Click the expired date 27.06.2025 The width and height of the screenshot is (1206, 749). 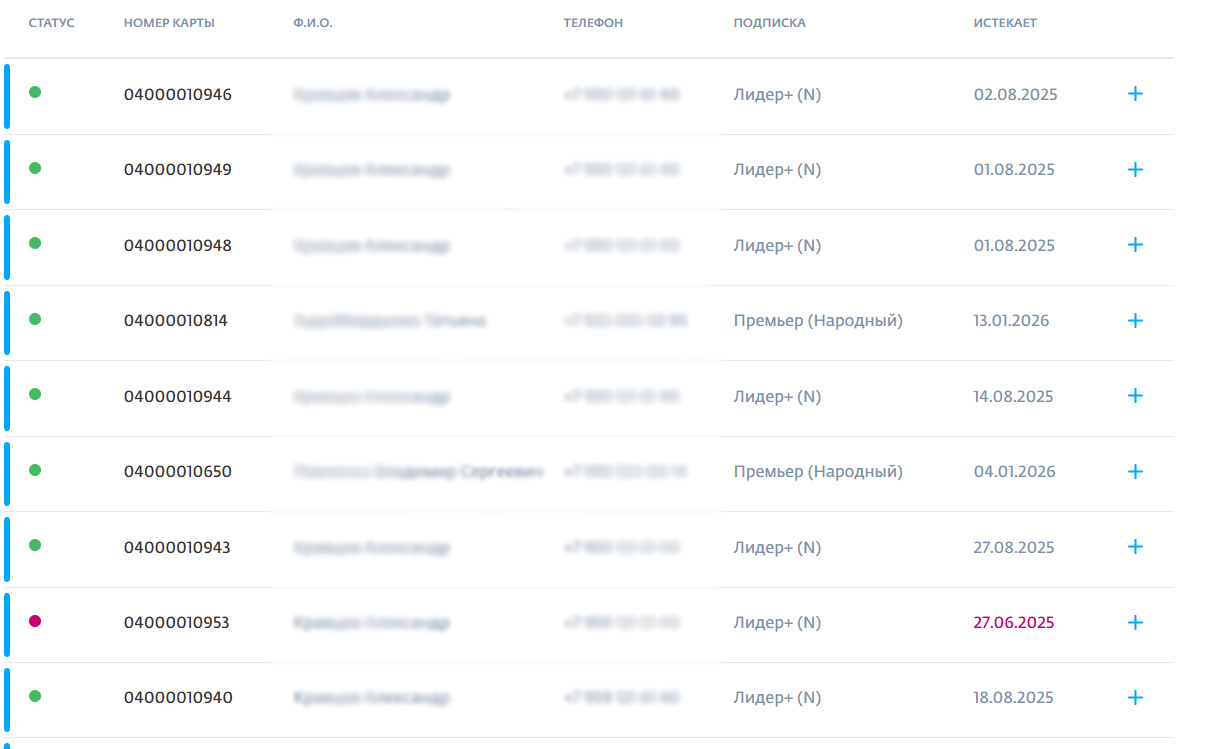click(1014, 623)
